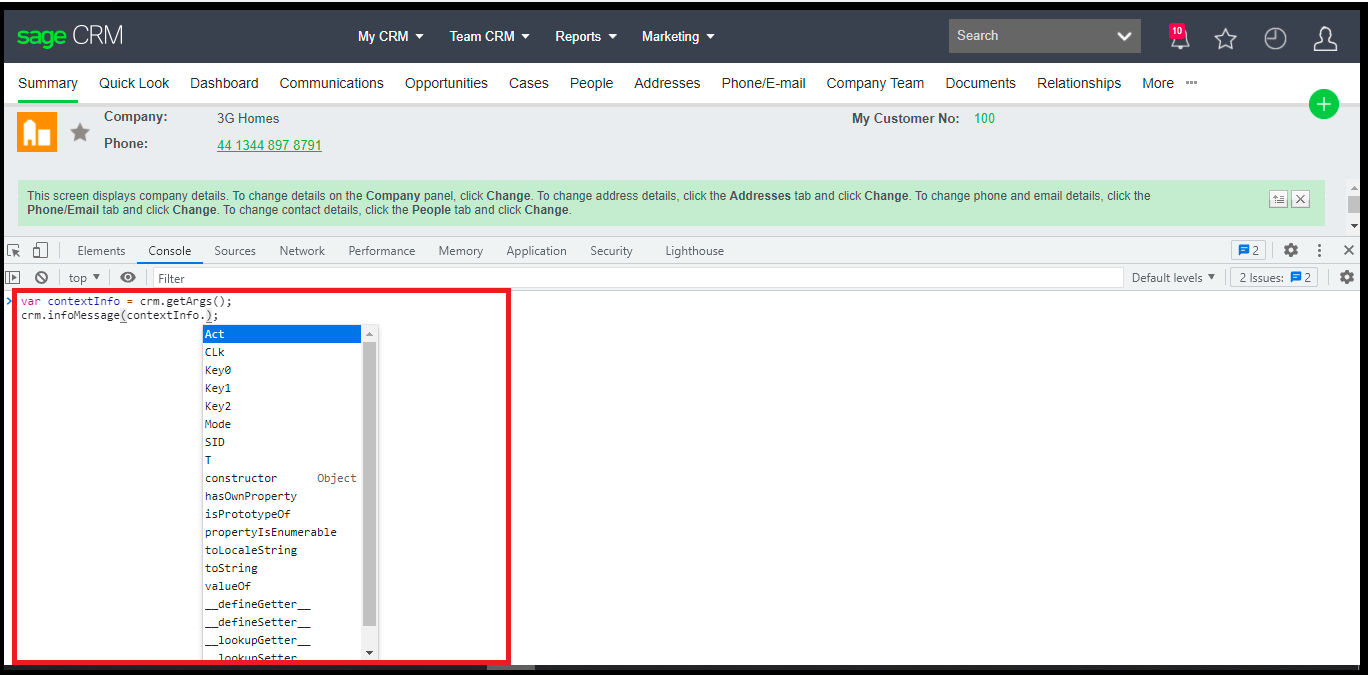This screenshot has height=675, width=1369.
Task: Open DevTools more options menu
Action: (x=1320, y=250)
